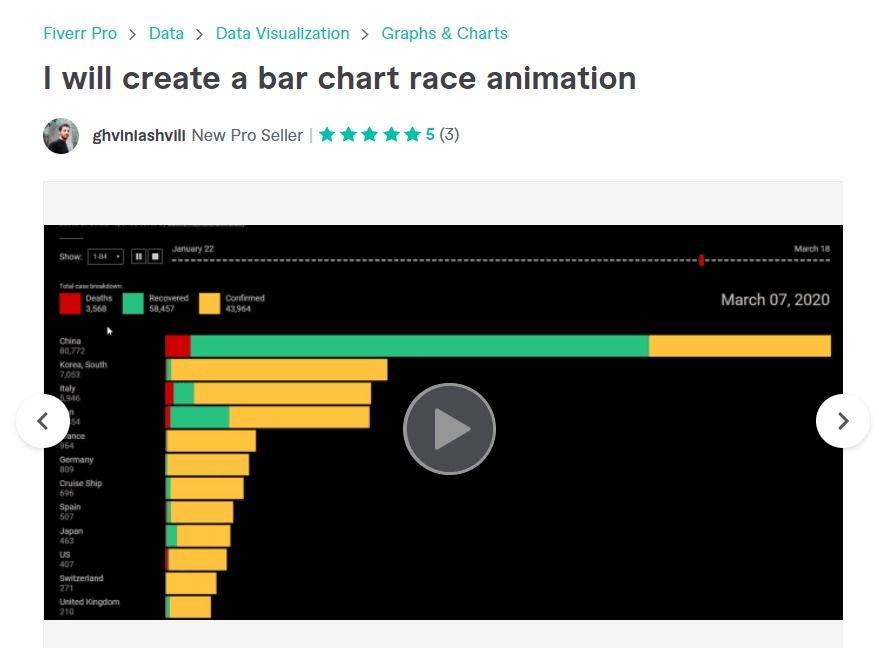This screenshot has width=879, height=648.
Task: Go to previous gallery slide
Action: [x=43, y=421]
